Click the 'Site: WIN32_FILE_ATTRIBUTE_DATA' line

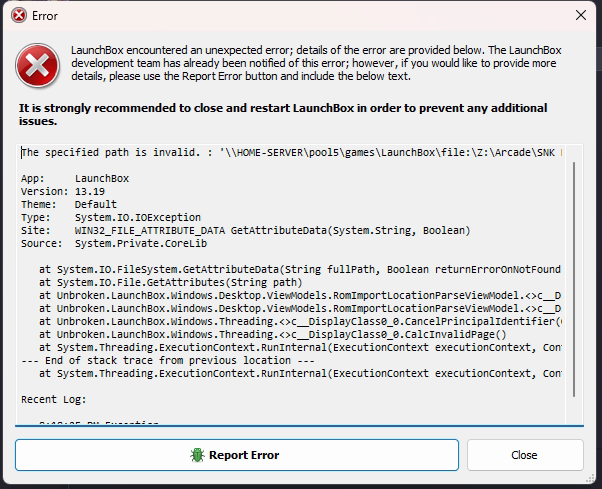pos(245,231)
